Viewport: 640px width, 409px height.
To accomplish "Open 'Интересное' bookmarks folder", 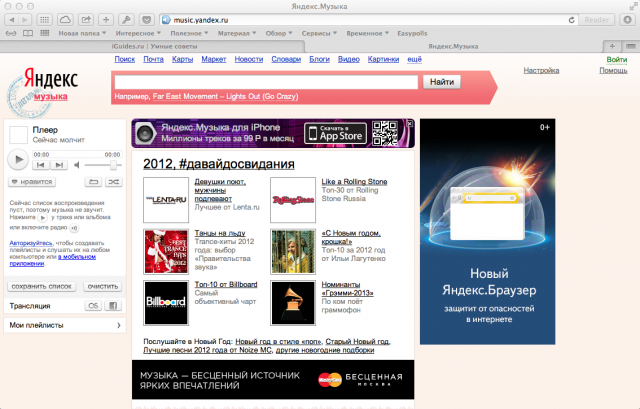I will point(138,33).
